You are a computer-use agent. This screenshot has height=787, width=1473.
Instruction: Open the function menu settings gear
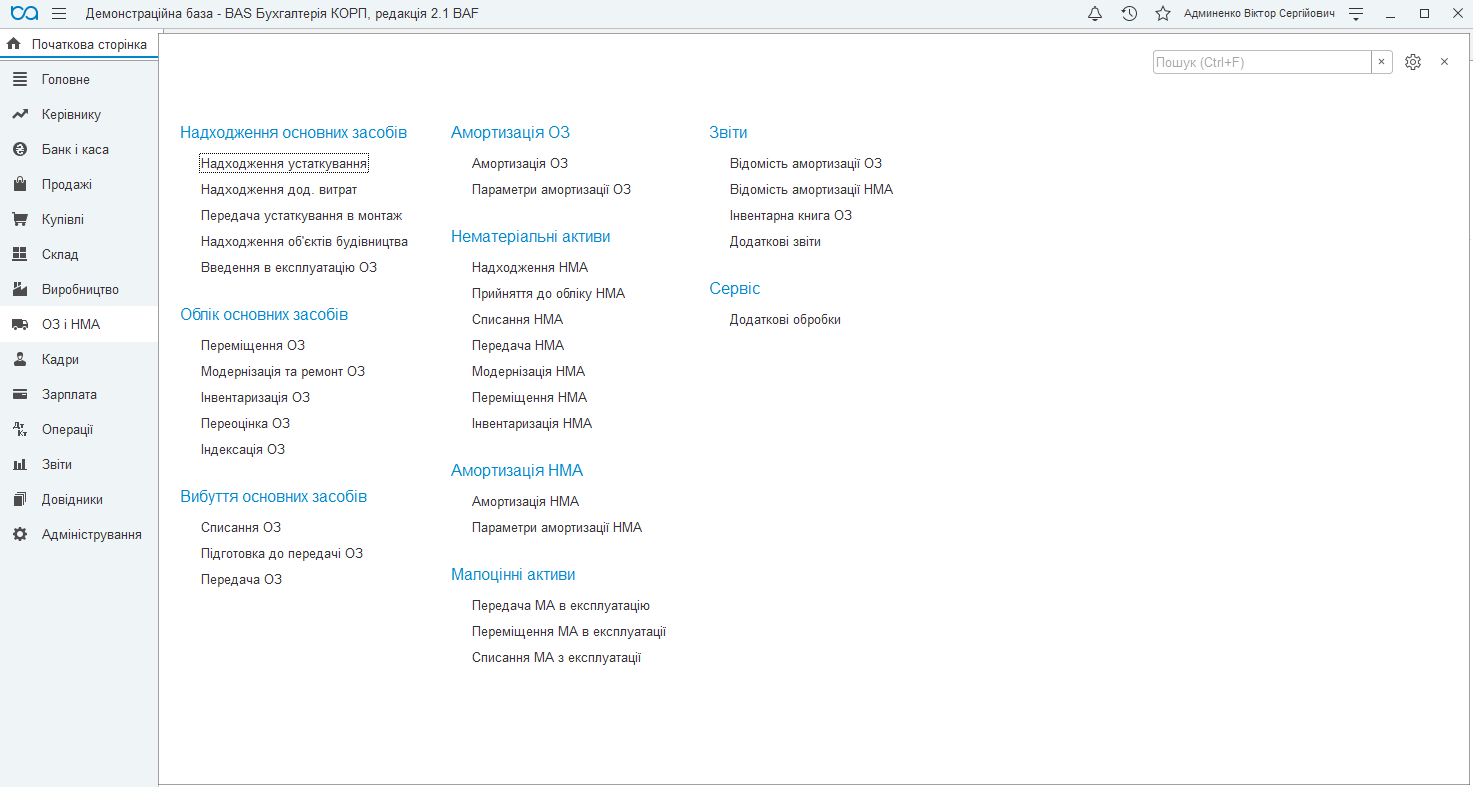pyautogui.click(x=1413, y=62)
